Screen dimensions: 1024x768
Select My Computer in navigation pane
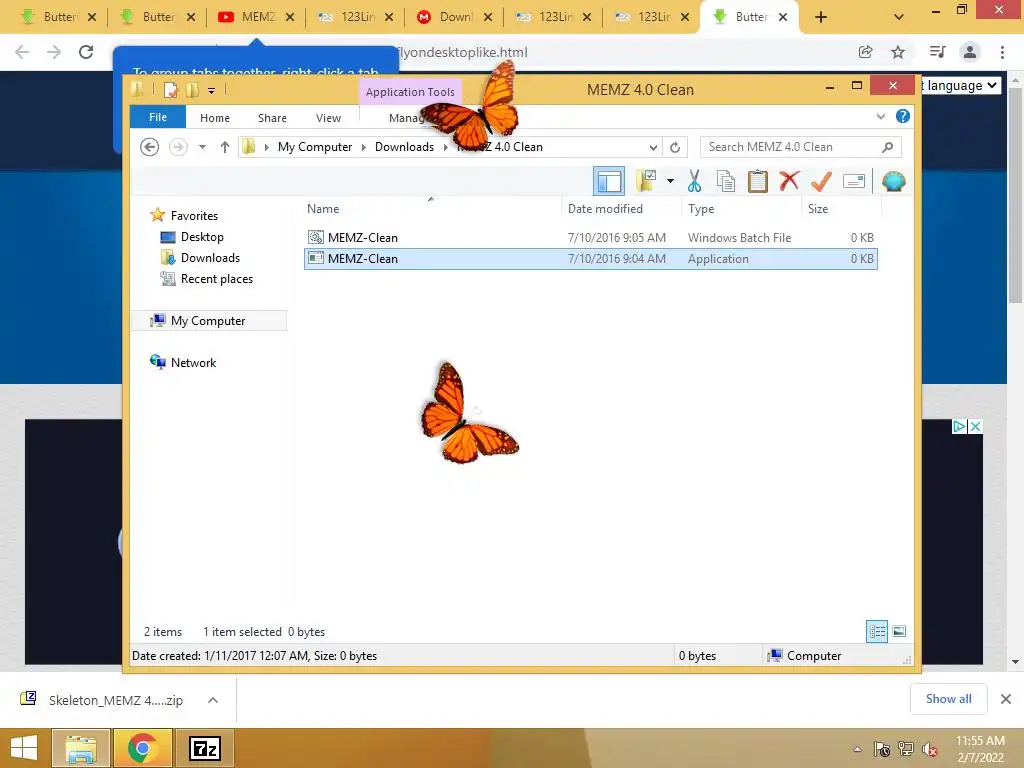pyautogui.click(x=208, y=321)
